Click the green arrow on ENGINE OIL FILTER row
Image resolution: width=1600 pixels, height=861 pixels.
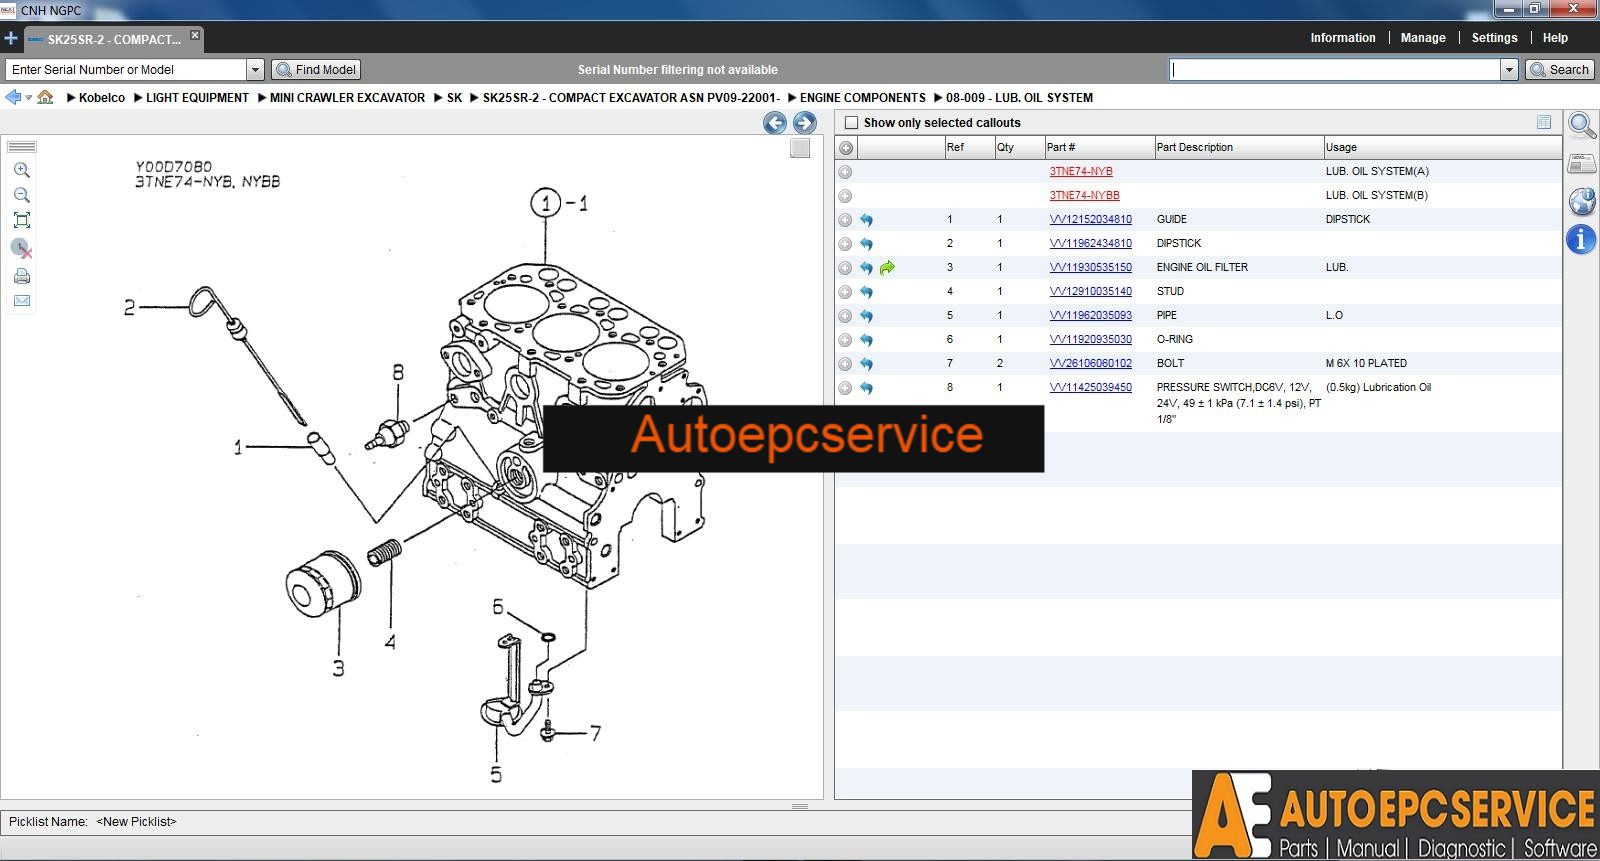[887, 268]
